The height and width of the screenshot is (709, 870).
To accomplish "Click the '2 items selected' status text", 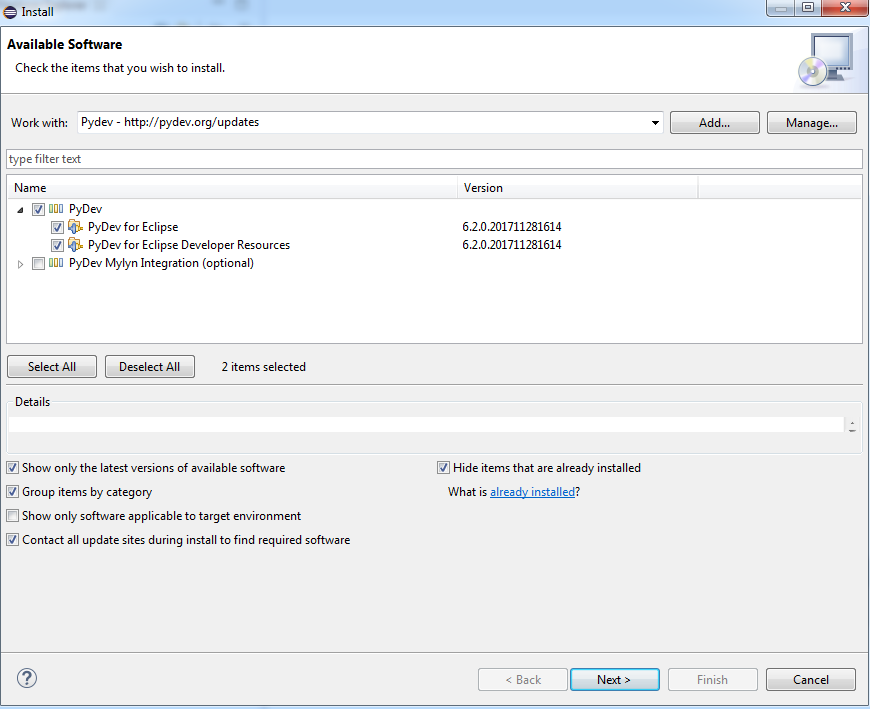I will pos(264,367).
